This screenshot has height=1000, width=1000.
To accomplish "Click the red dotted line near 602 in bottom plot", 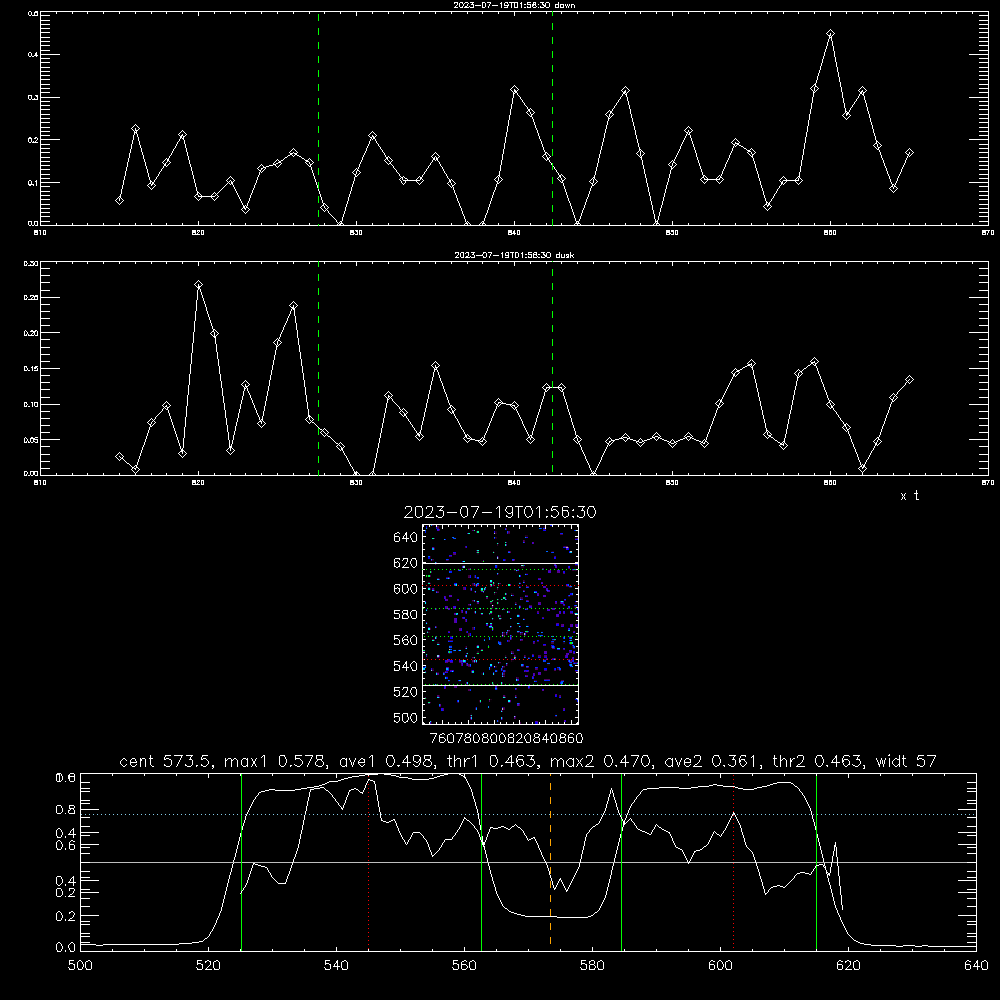I will (x=733, y=861).
